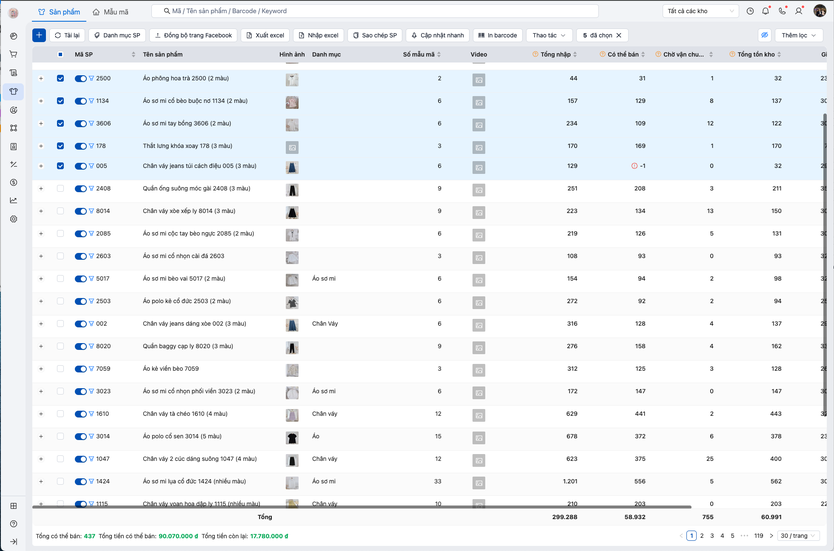Open the notifications bell icon
Viewport: 834px width, 551px height.
click(x=766, y=11)
